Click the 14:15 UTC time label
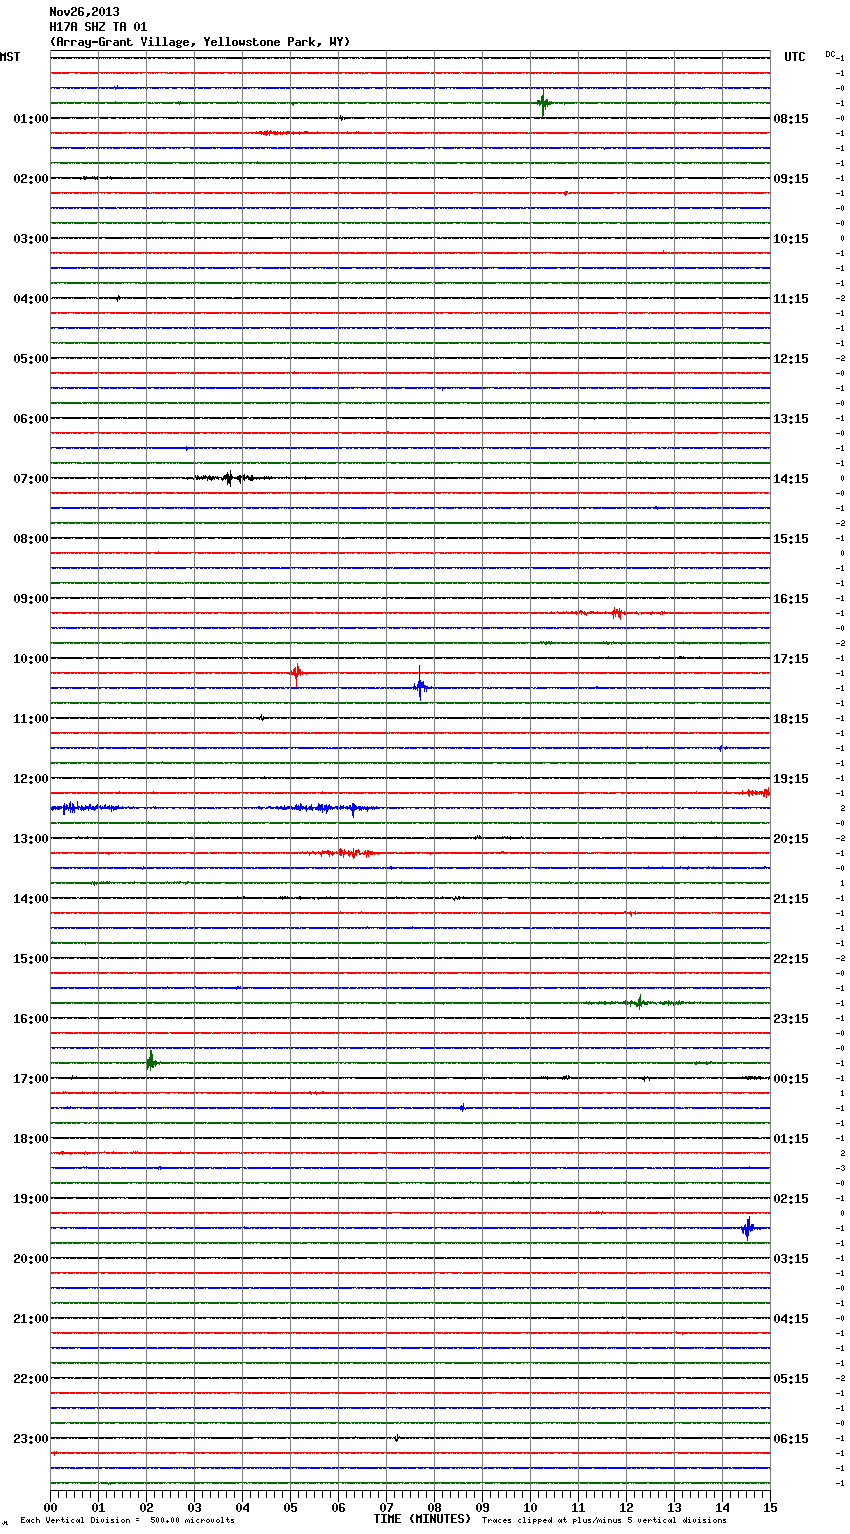850x1534 pixels. click(791, 479)
